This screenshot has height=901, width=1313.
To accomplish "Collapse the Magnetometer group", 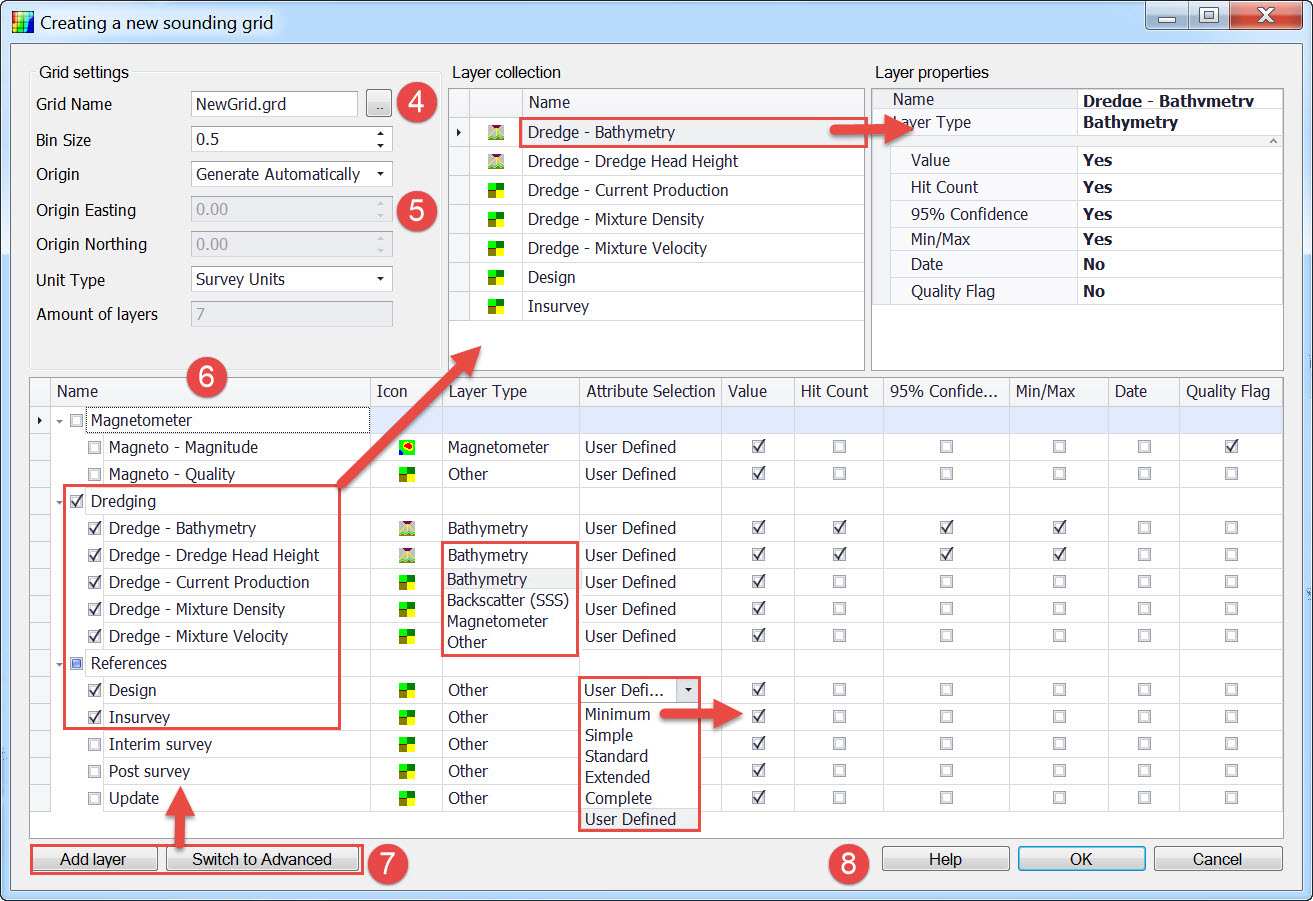I will (60, 421).
